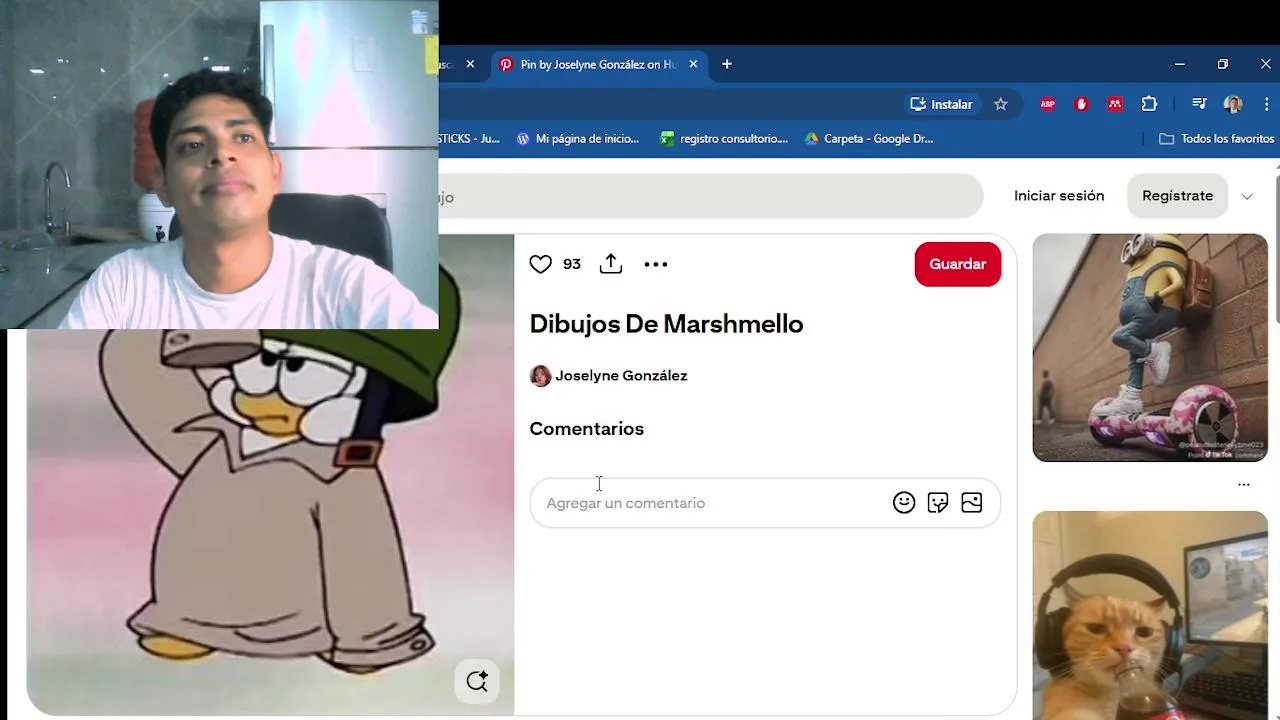Open the cat with headphones pin thumbnail
The width and height of the screenshot is (1280, 720).
[1150, 615]
